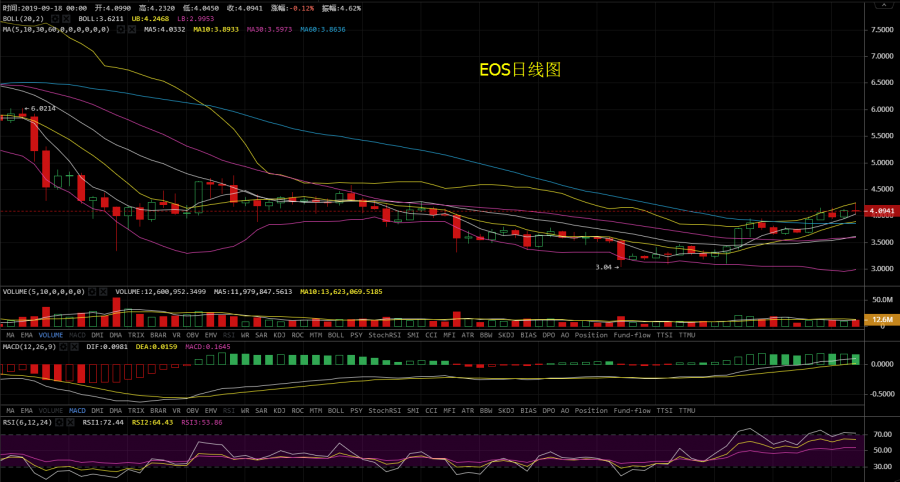Image resolution: width=900 pixels, height=482 pixels.
Task: Select DMI tab in volume chart's tab row
Action: point(98,334)
